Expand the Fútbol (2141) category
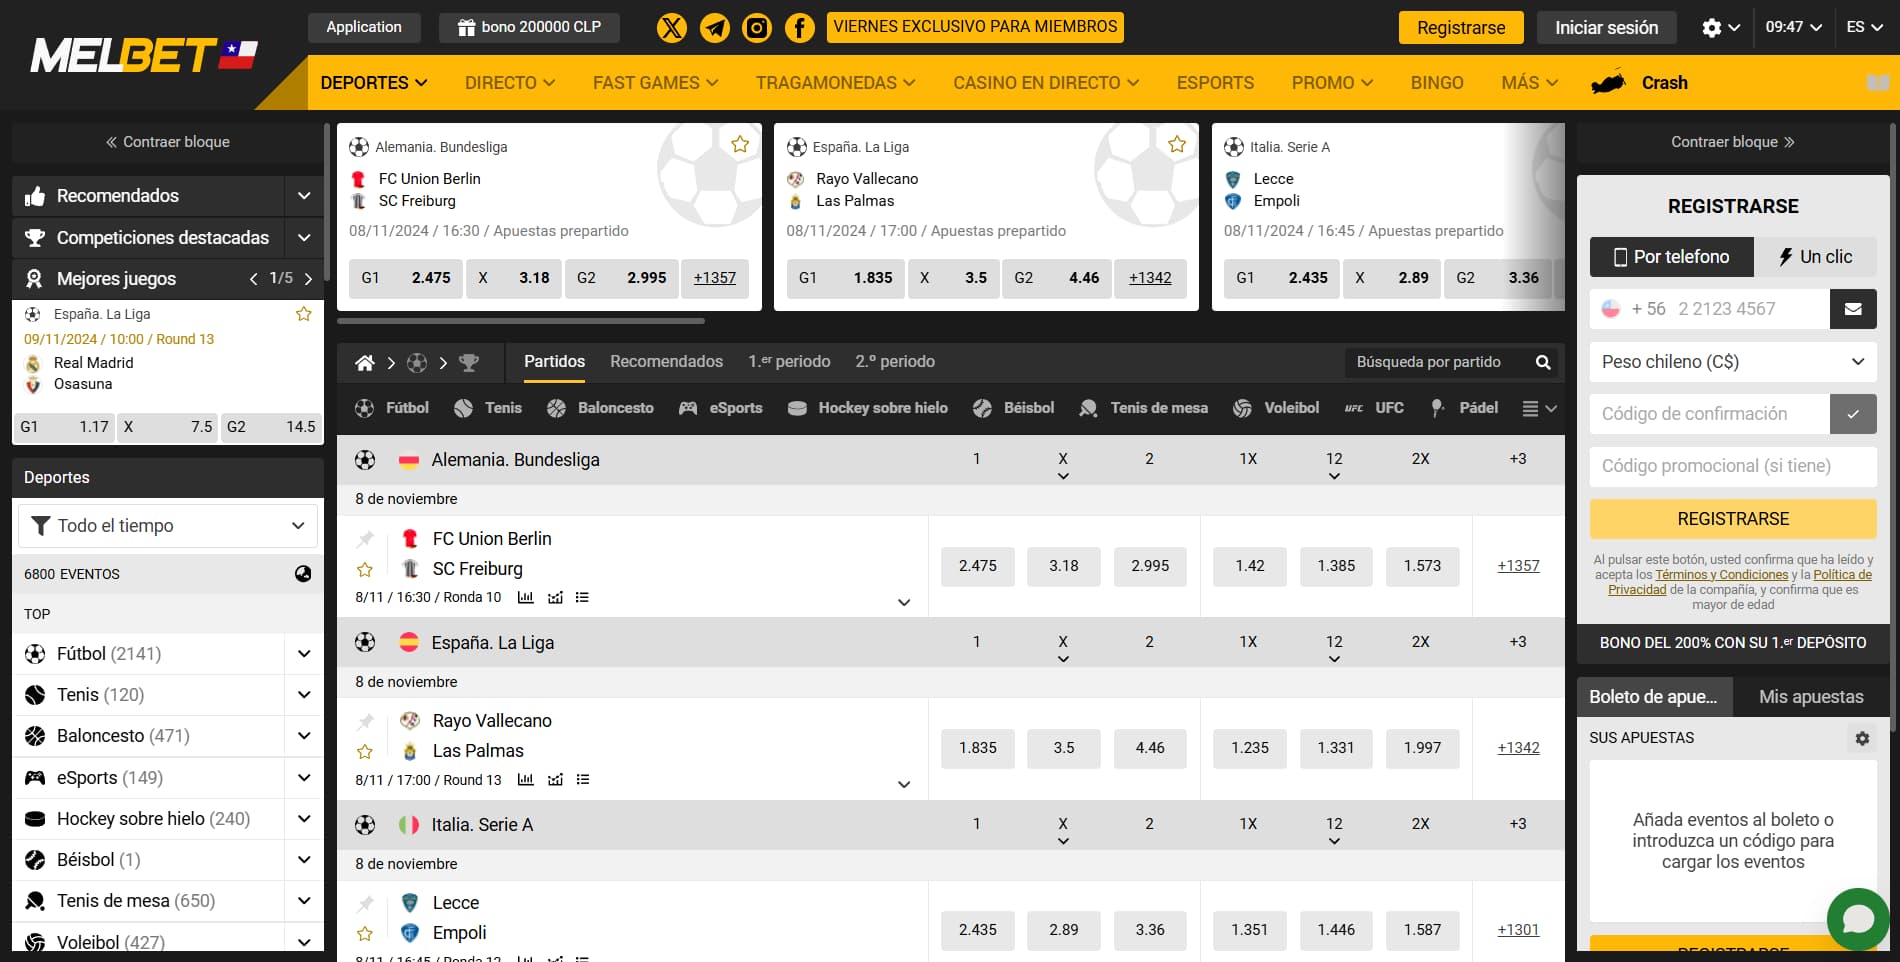 pos(303,653)
